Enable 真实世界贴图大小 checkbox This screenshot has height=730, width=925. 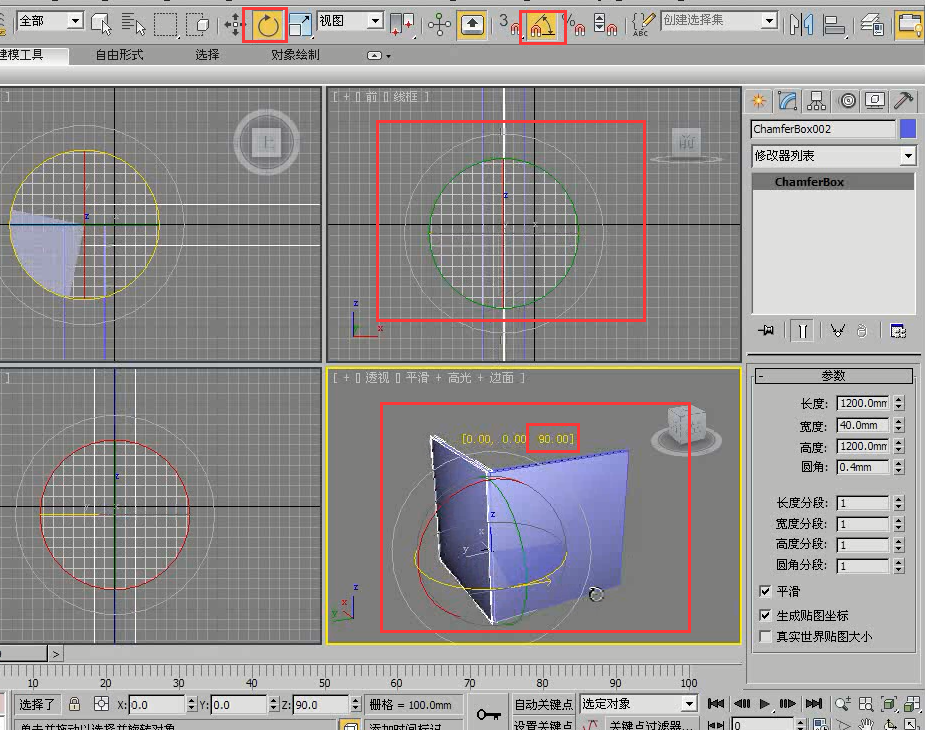[765, 636]
